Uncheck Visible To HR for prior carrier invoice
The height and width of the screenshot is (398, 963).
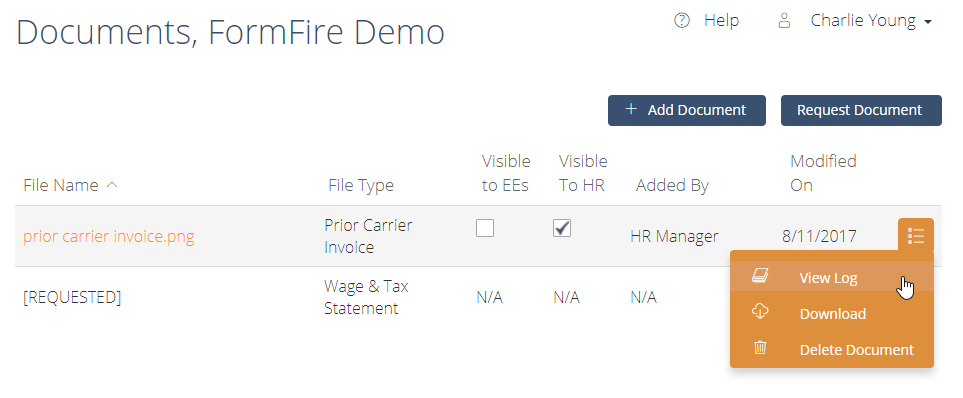point(561,228)
